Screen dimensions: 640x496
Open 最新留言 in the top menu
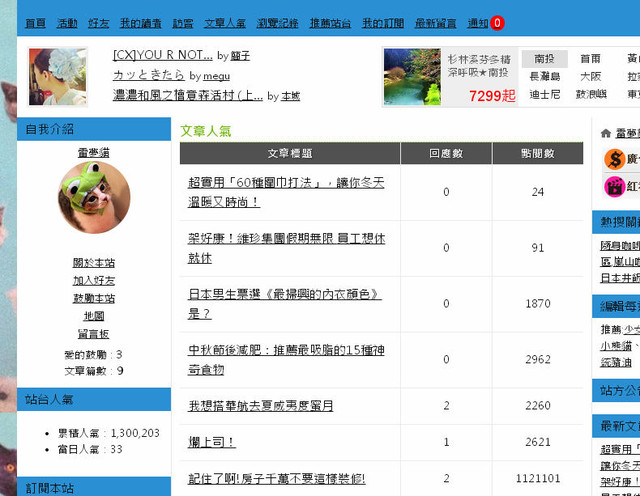tap(434, 22)
